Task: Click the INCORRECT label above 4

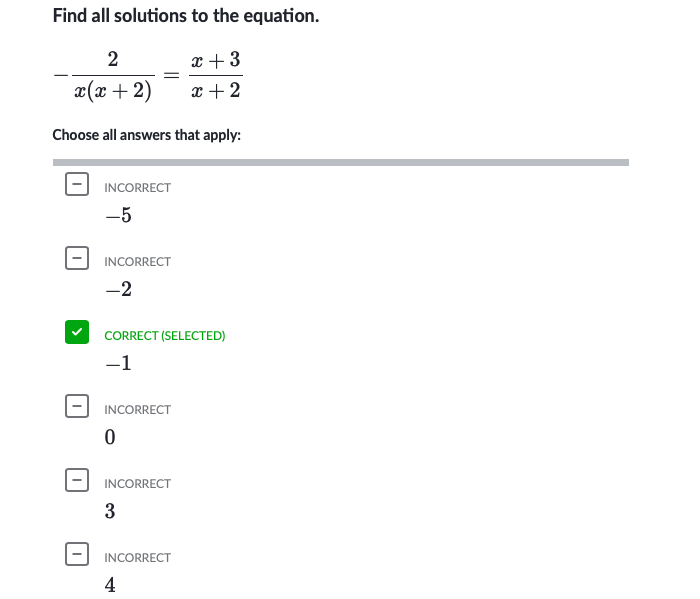Action: (x=138, y=558)
